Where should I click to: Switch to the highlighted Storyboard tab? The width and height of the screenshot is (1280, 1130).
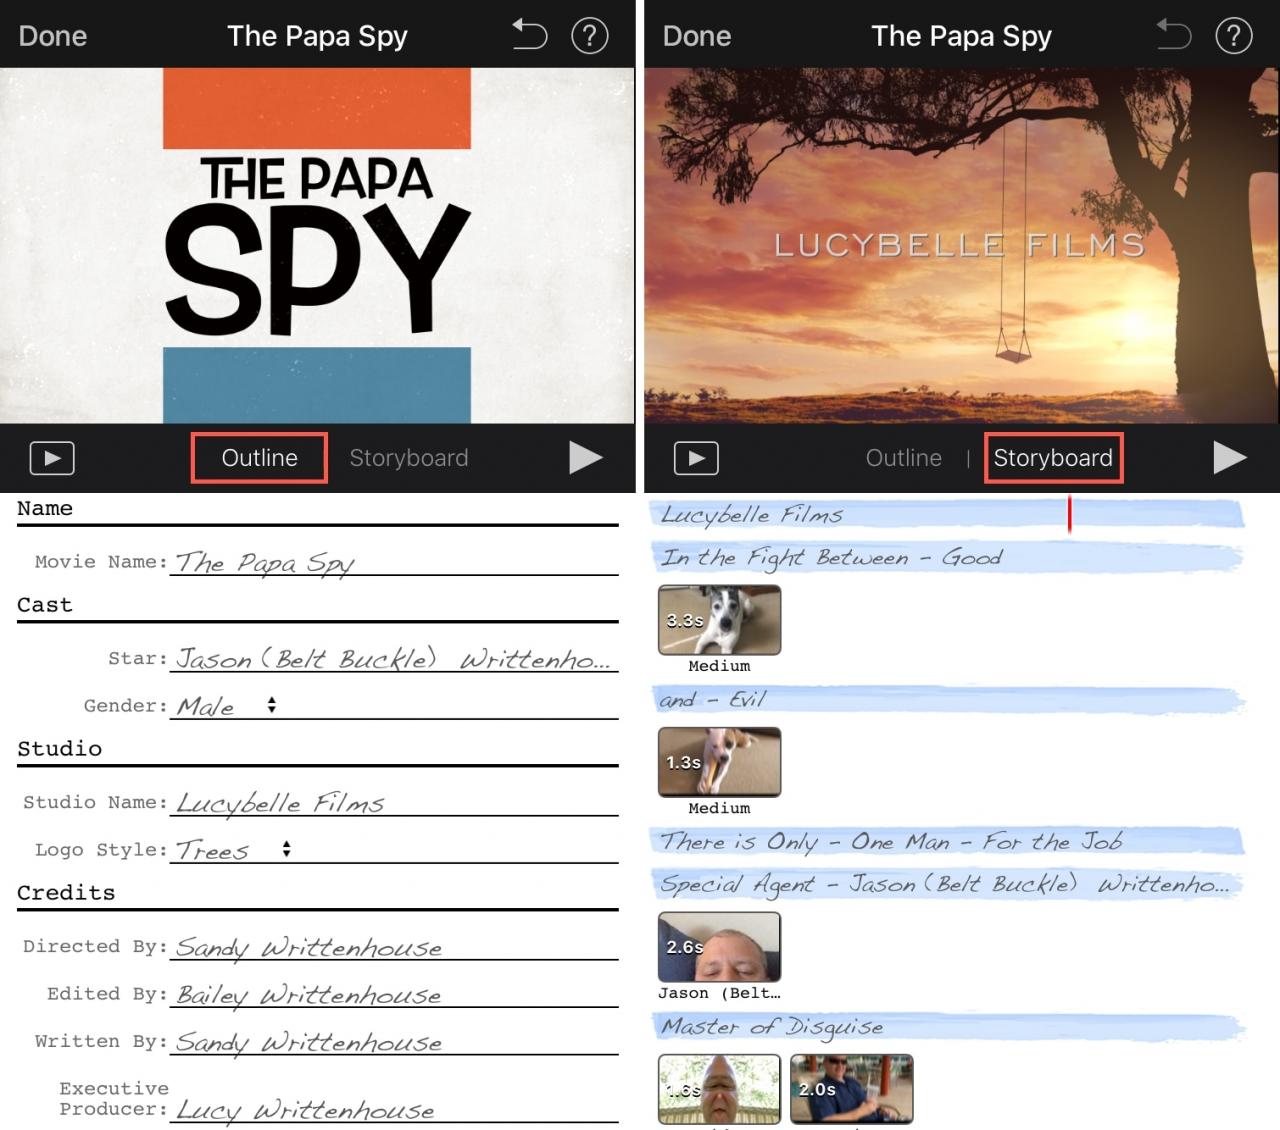tap(1053, 458)
